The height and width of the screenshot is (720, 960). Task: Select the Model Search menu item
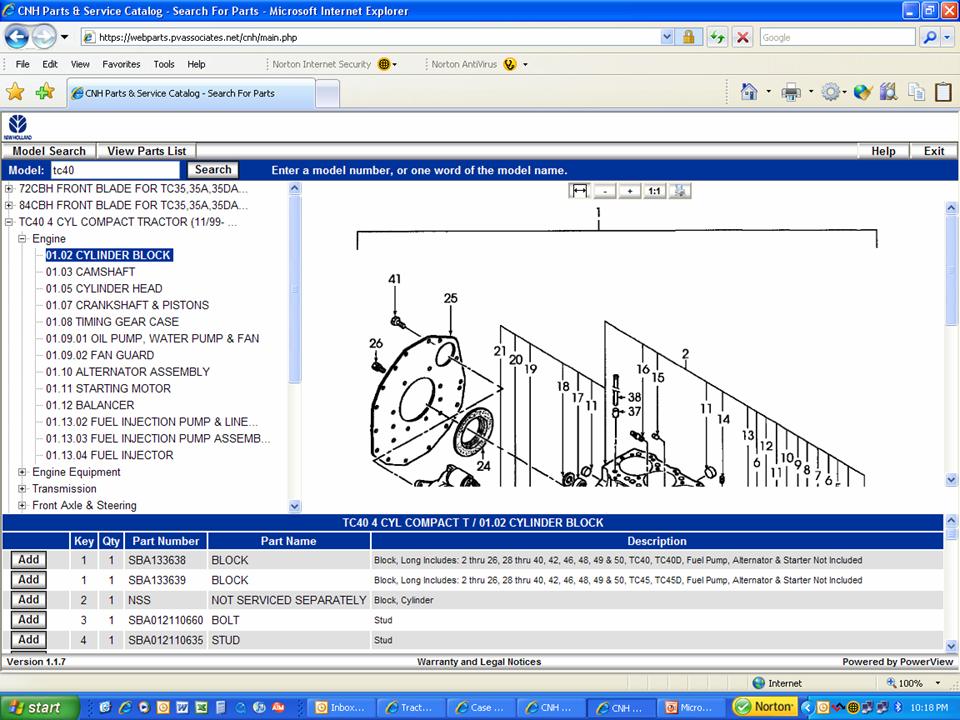[49, 151]
